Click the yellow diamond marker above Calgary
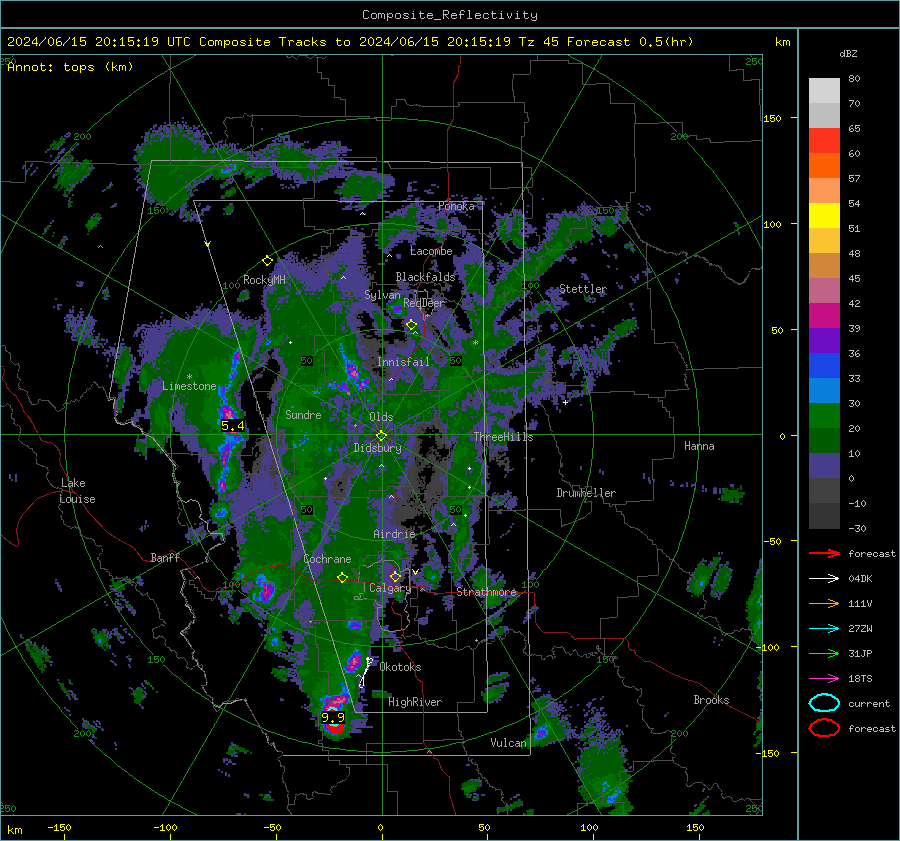The image size is (900, 841). [395, 576]
